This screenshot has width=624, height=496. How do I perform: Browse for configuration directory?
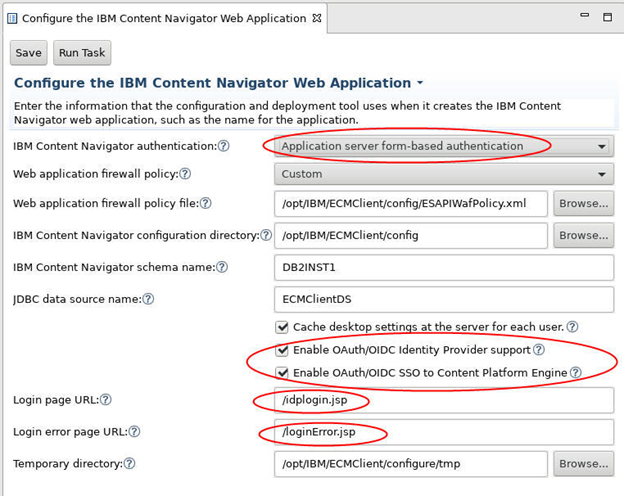tap(583, 235)
